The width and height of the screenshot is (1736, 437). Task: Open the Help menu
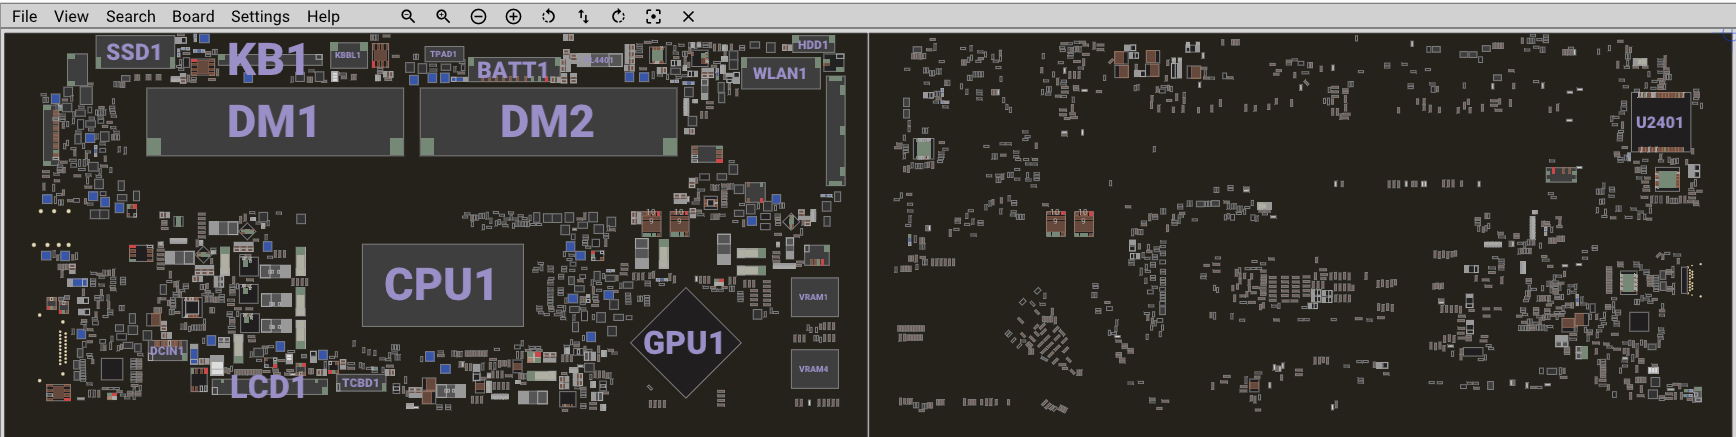pos(323,16)
